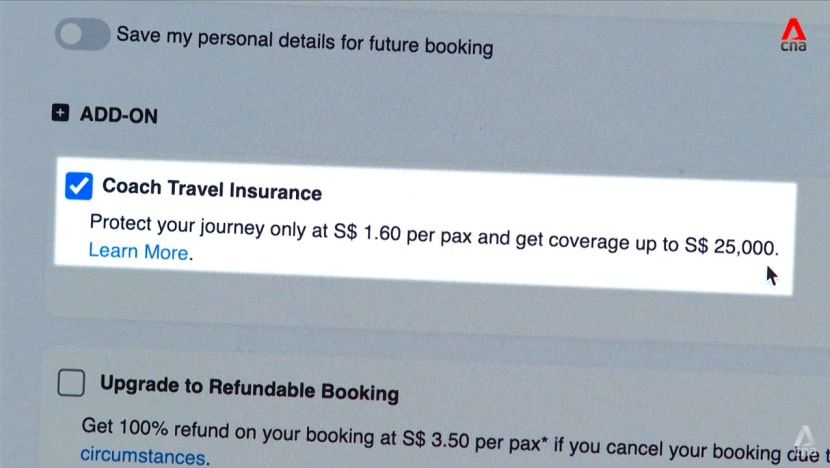Uncheck the Coach Travel Insurance checkbox

[x=79, y=186]
